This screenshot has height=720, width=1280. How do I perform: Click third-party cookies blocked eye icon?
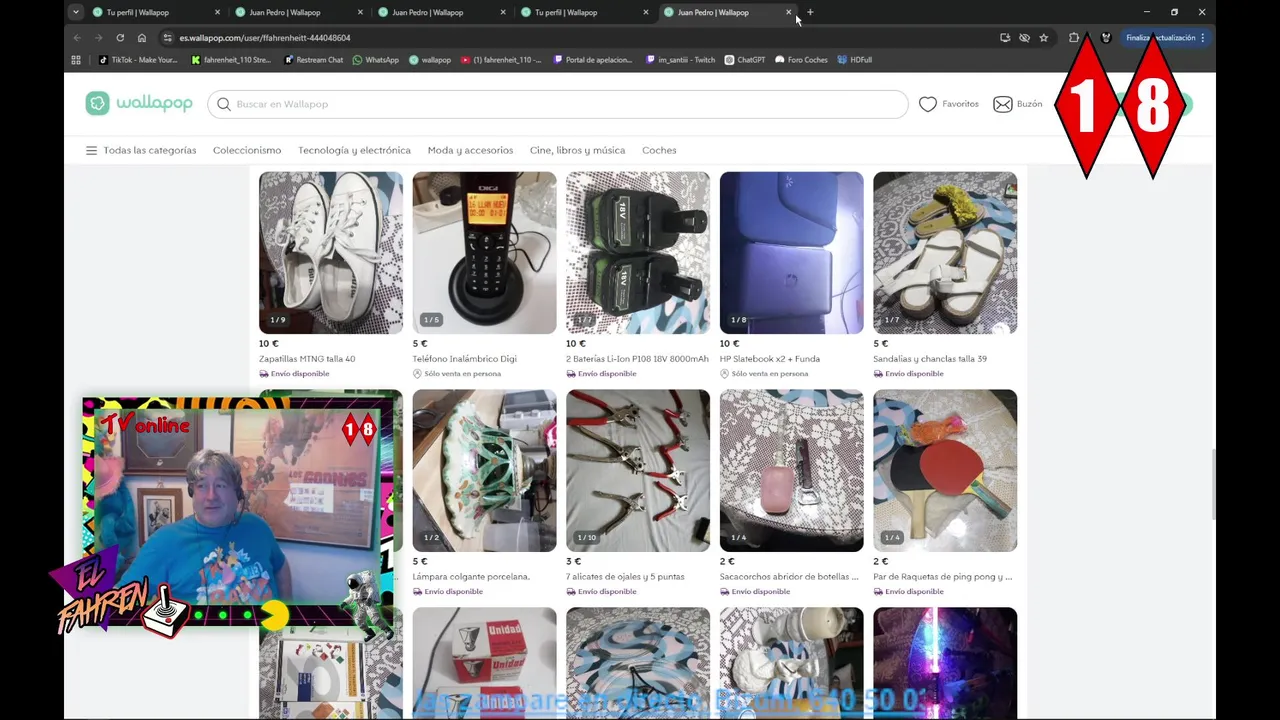(x=1024, y=38)
